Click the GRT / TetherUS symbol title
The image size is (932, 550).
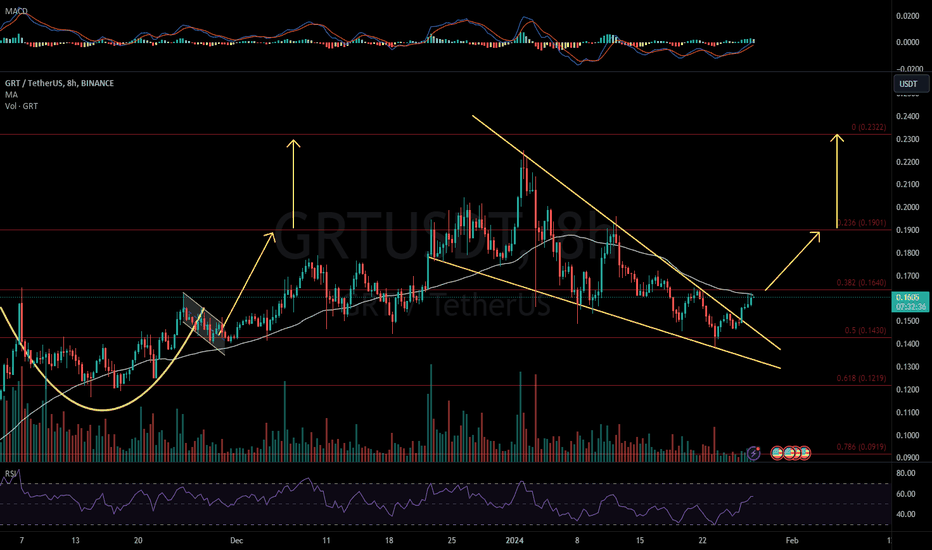point(33,83)
